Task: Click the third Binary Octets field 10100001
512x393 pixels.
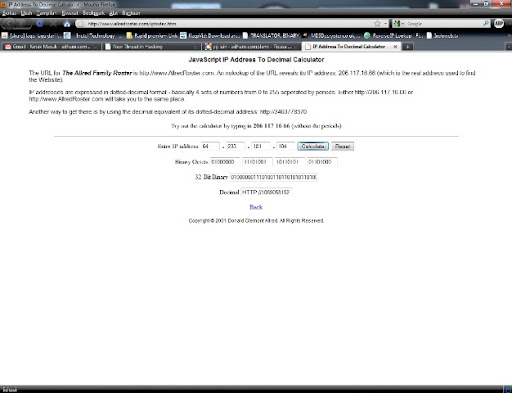Action: 290,162
